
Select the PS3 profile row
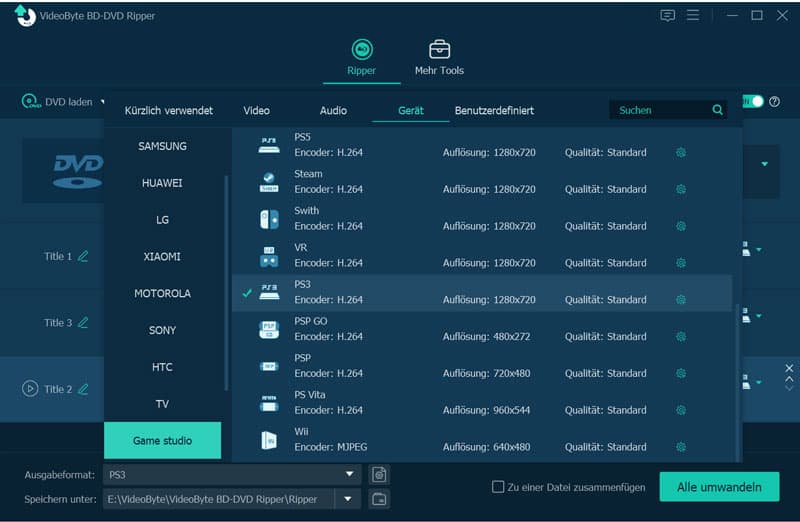pyautogui.click(x=482, y=293)
